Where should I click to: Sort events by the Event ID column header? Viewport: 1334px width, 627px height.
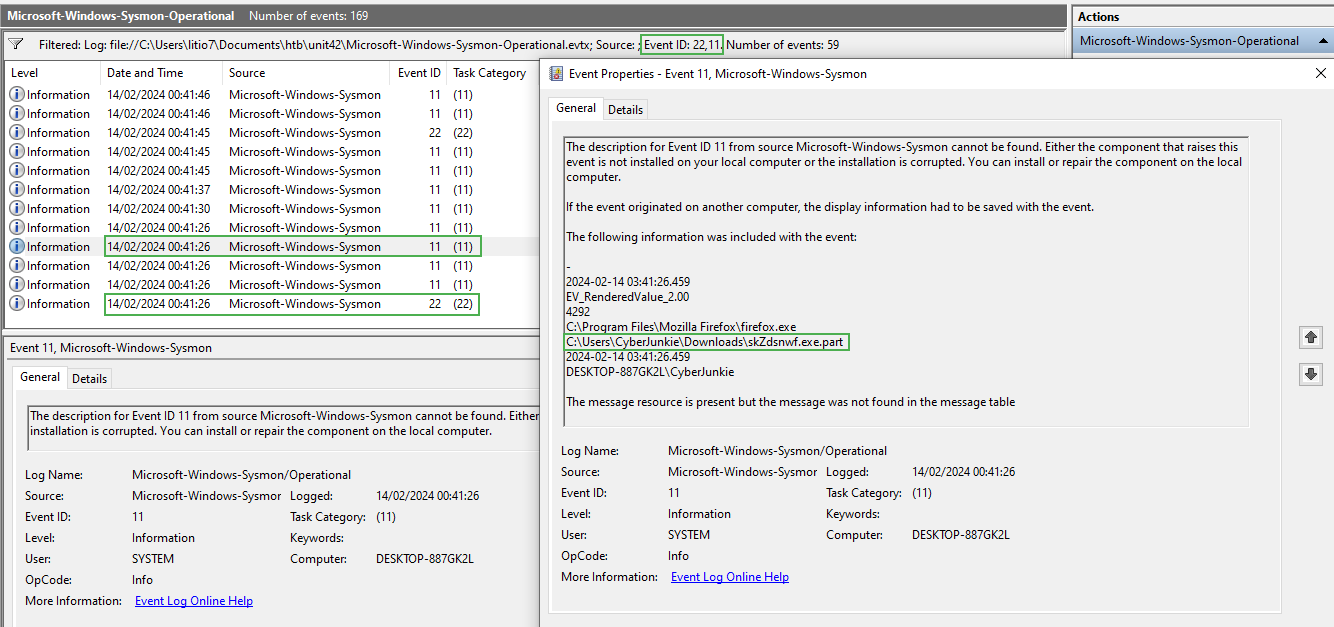[418, 73]
